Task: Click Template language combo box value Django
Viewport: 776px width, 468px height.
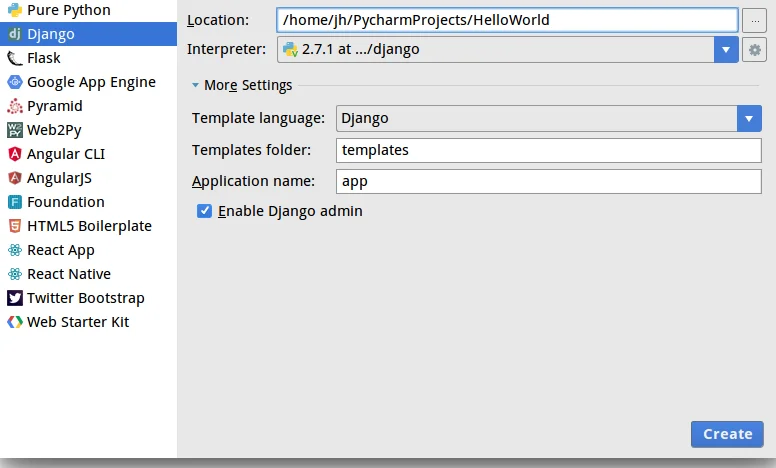Action: coord(548,119)
